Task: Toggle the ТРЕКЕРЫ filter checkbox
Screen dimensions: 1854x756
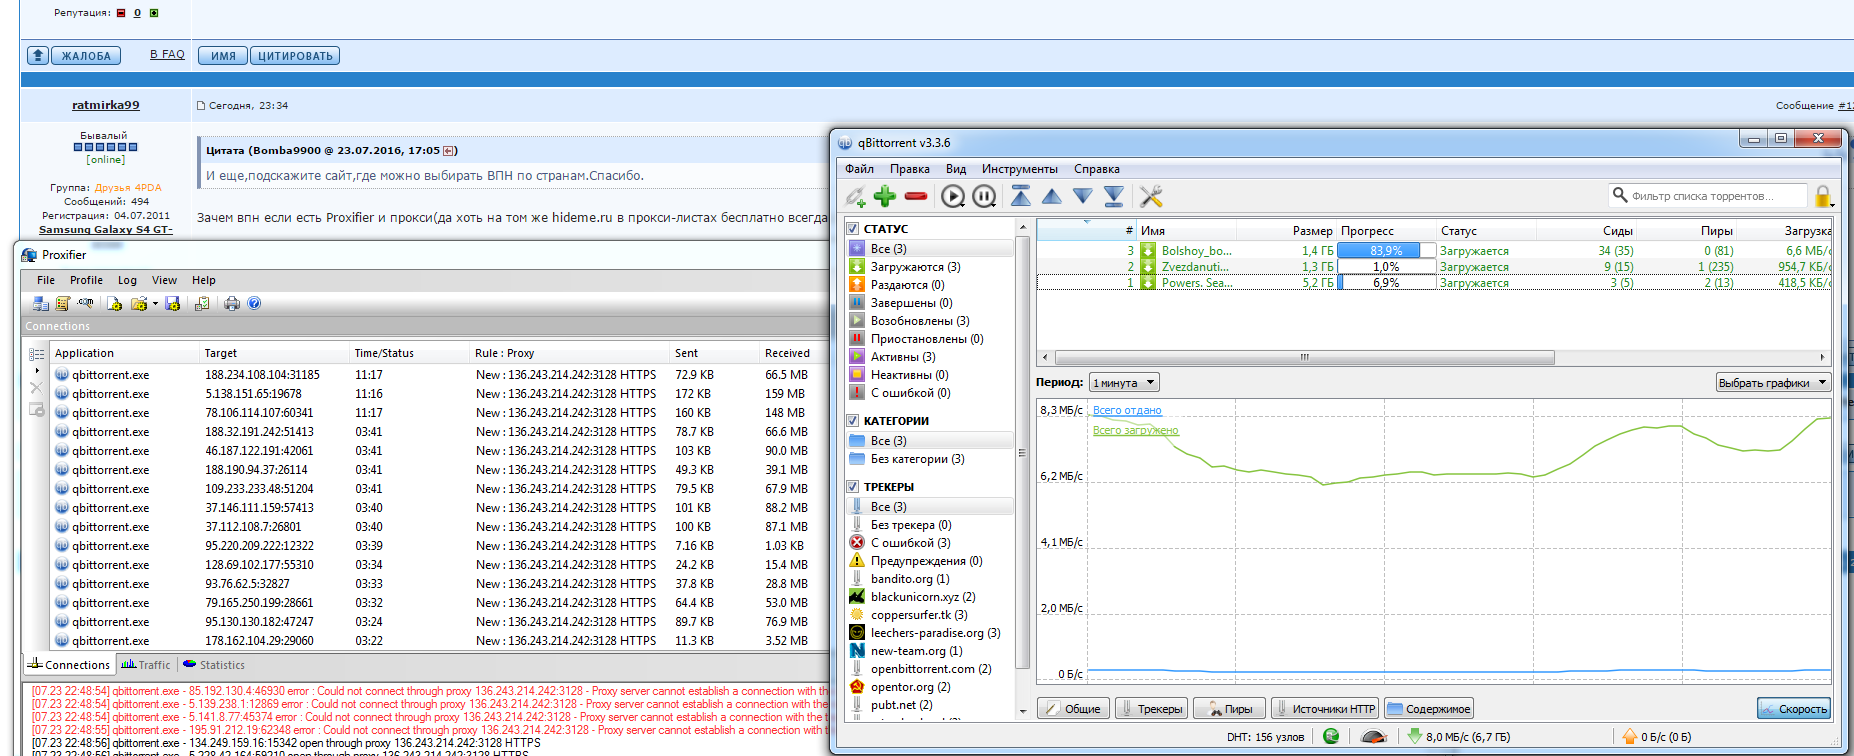Action: [x=853, y=487]
